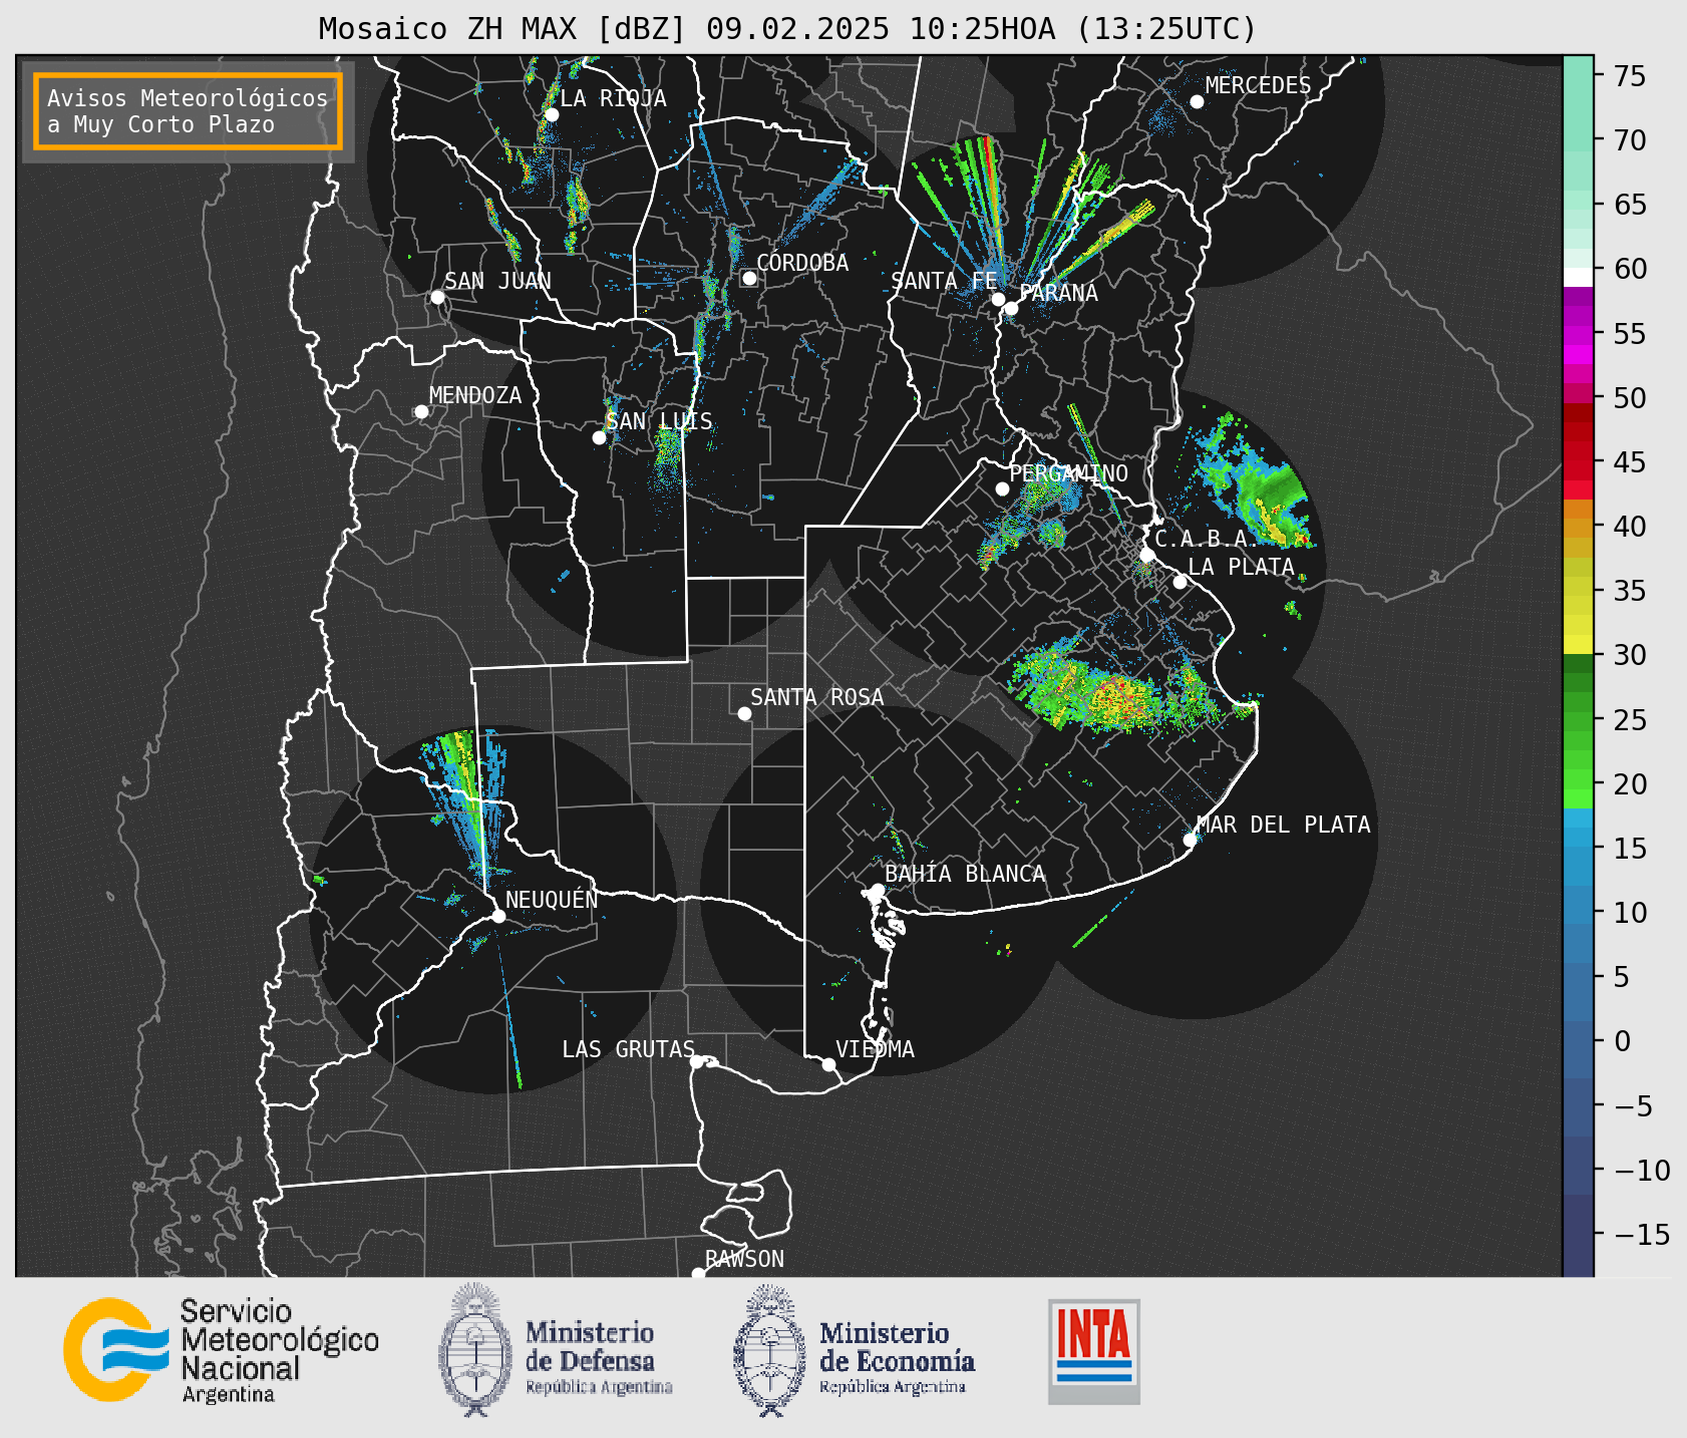This screenshot has width=1687, height=1438.
Task: Click the 30 dBZ yellow color band
Action: coord(1578,645)
